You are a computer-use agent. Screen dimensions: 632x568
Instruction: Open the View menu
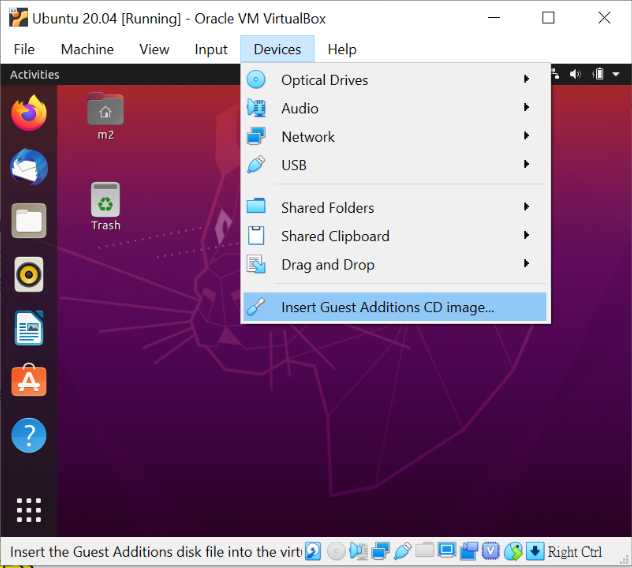(154, 49)
